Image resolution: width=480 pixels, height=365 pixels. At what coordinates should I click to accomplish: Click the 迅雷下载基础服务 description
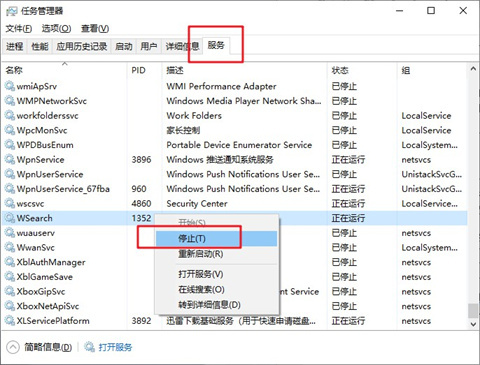[x=241, y=321]
